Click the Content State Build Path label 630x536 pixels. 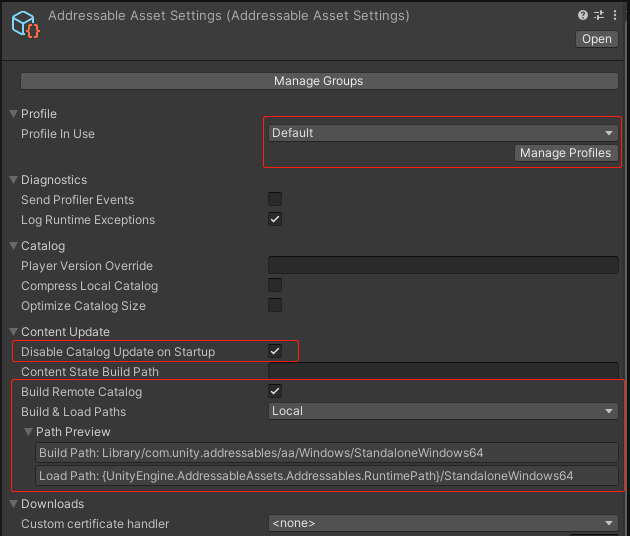coord(90,372)
